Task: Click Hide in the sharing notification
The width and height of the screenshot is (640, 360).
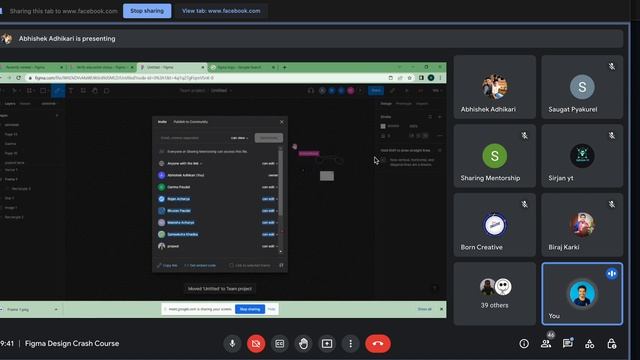Action: [271, 309]
